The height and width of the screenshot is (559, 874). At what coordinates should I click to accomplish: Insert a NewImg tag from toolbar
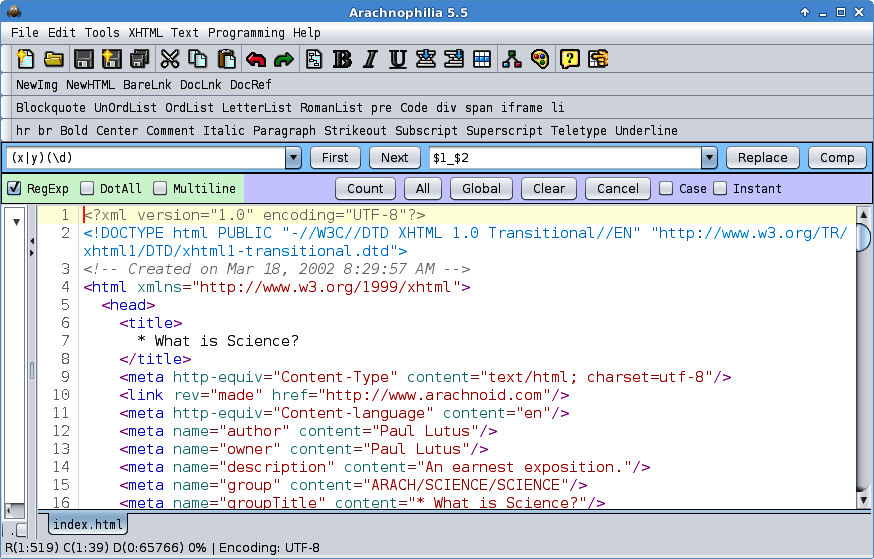[37, 85]
